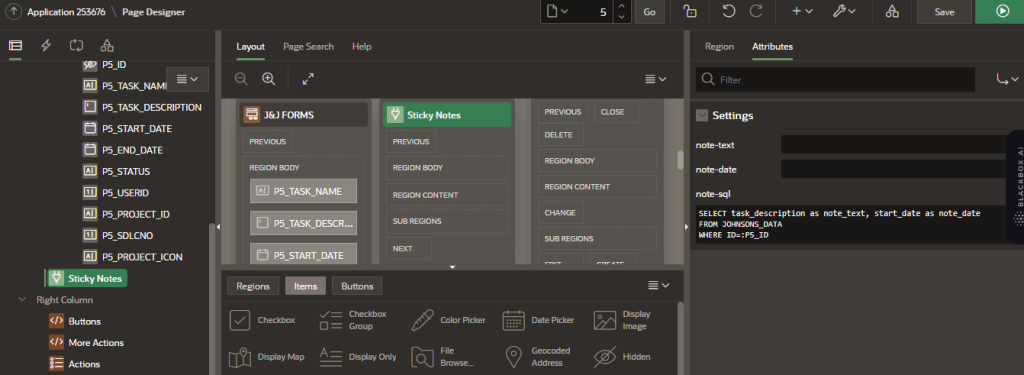Image resolution: width=1024 pixels, height=375 pixels.
Task: Open the Page Shared Components tab icon
Action: tap(107, 45)
